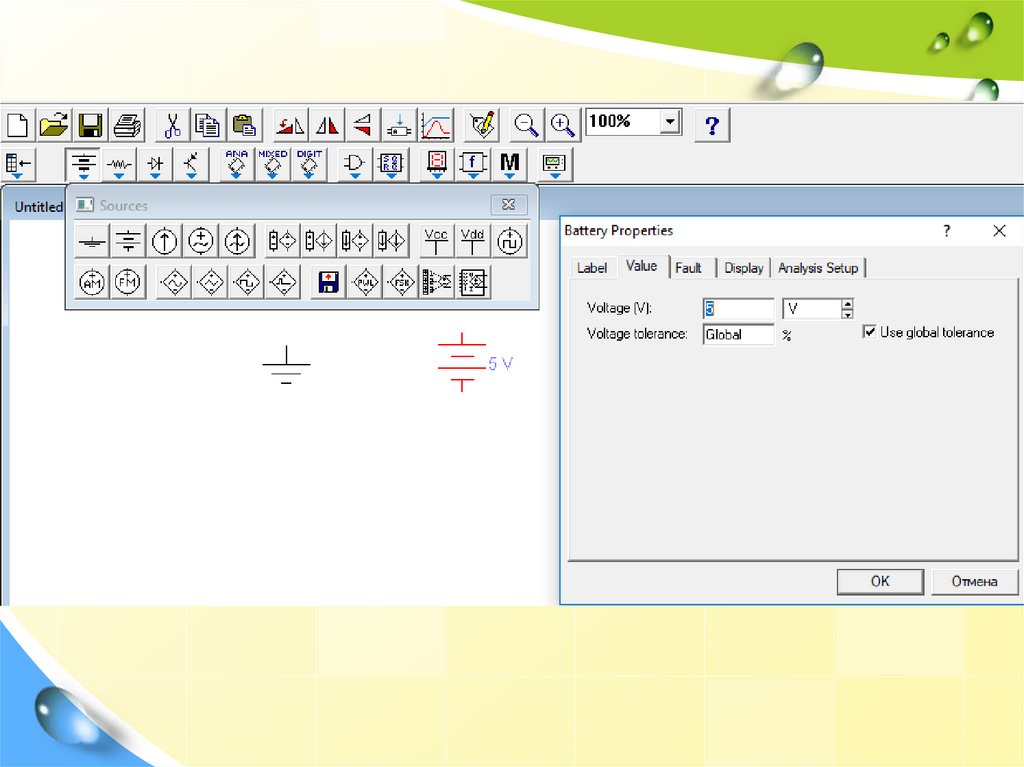Open the Analysis Setup tab

[818, 268]
